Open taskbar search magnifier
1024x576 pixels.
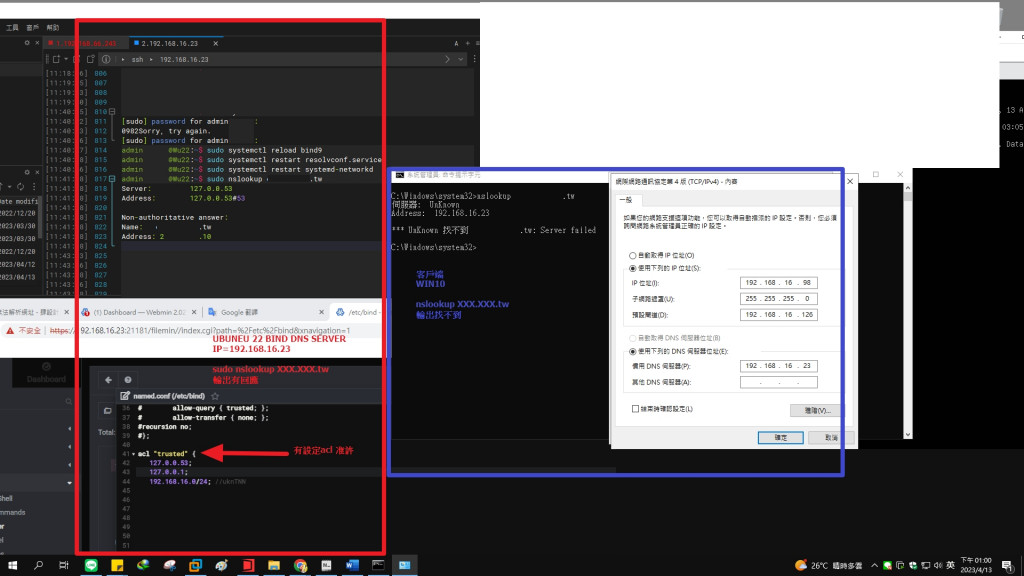39,565
